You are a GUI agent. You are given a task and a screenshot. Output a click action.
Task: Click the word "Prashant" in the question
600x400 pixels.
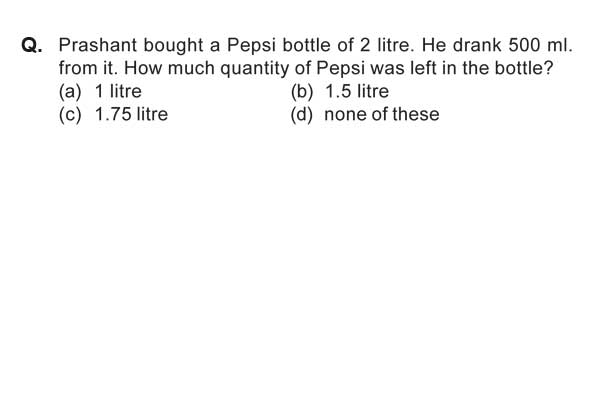(x=98, y=45)
